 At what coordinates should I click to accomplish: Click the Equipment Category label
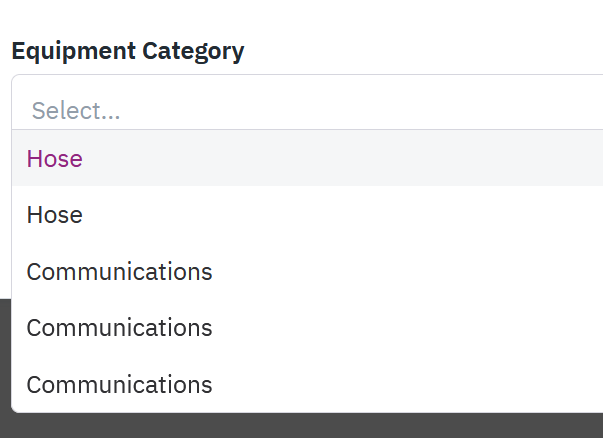127,51
